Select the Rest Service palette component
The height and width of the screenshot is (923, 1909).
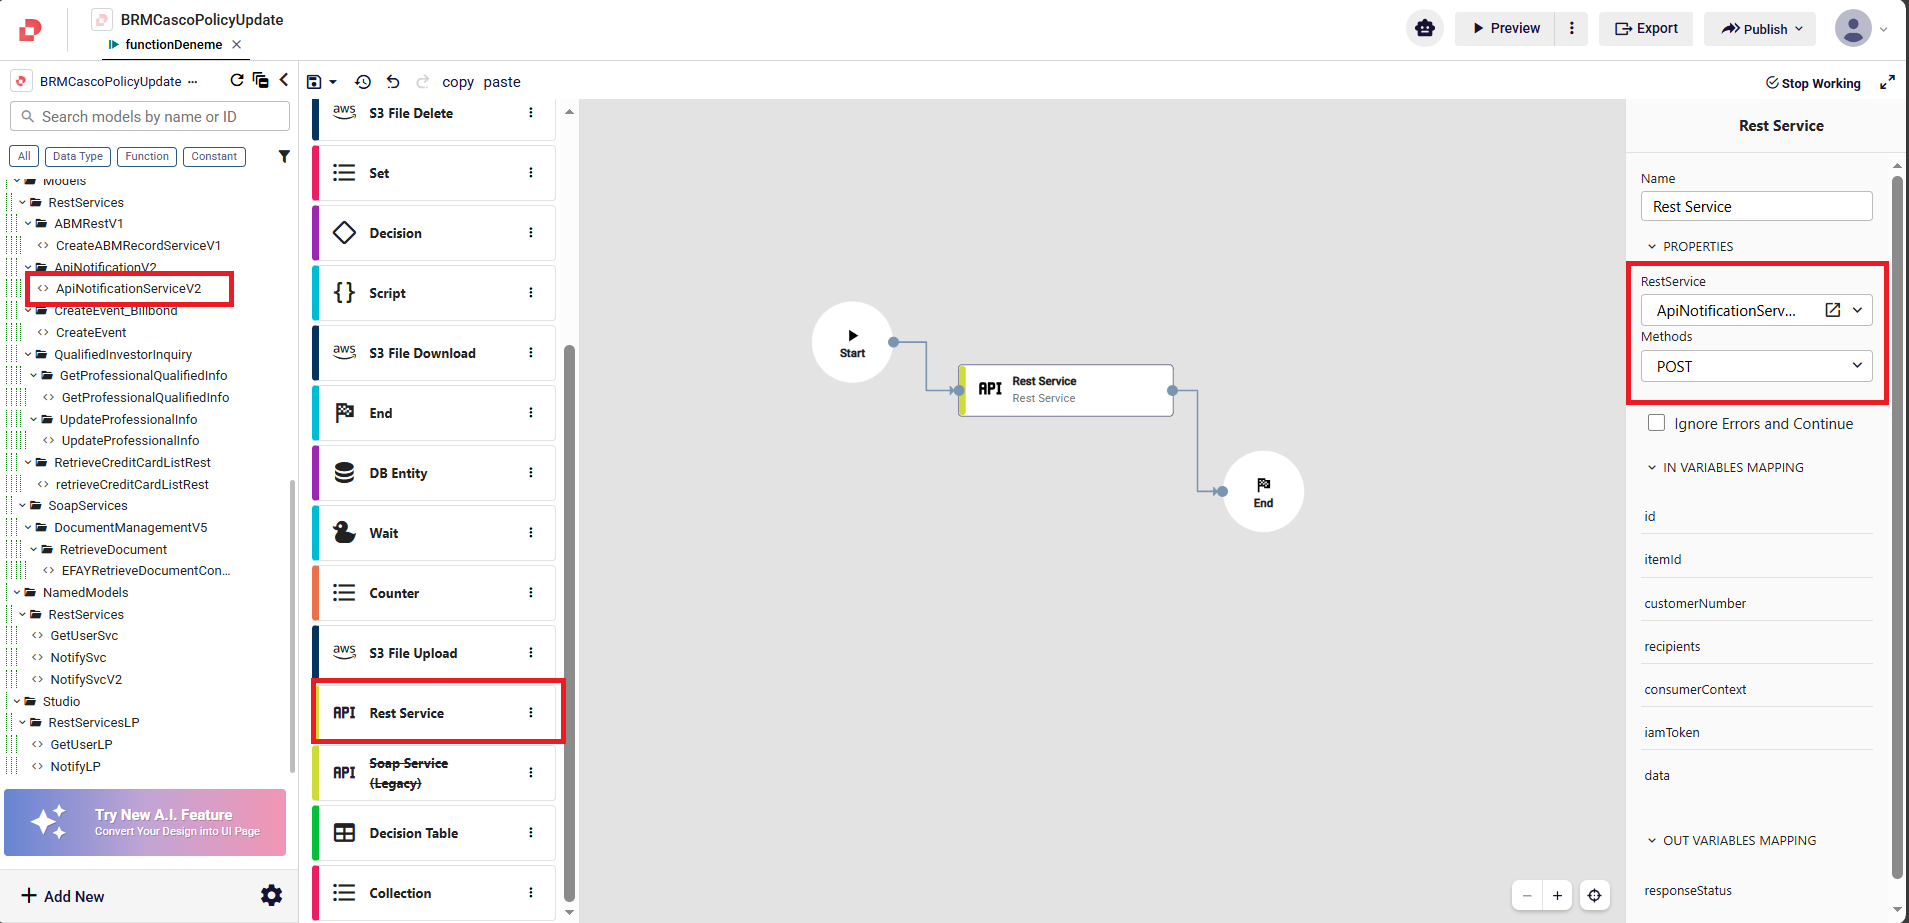434,713
